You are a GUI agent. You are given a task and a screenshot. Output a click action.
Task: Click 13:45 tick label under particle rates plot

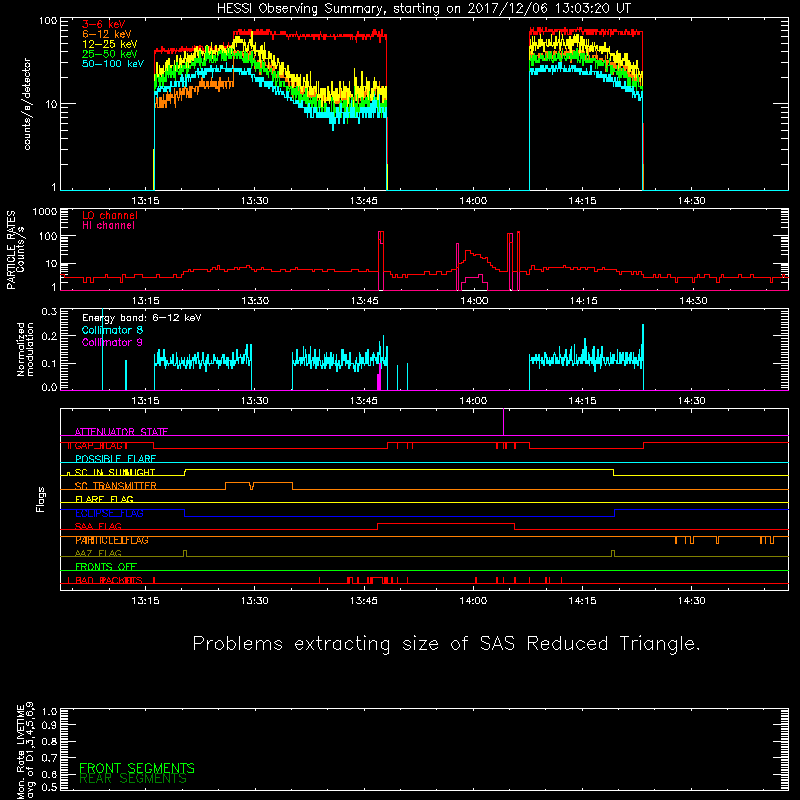(x=364, y=301)
